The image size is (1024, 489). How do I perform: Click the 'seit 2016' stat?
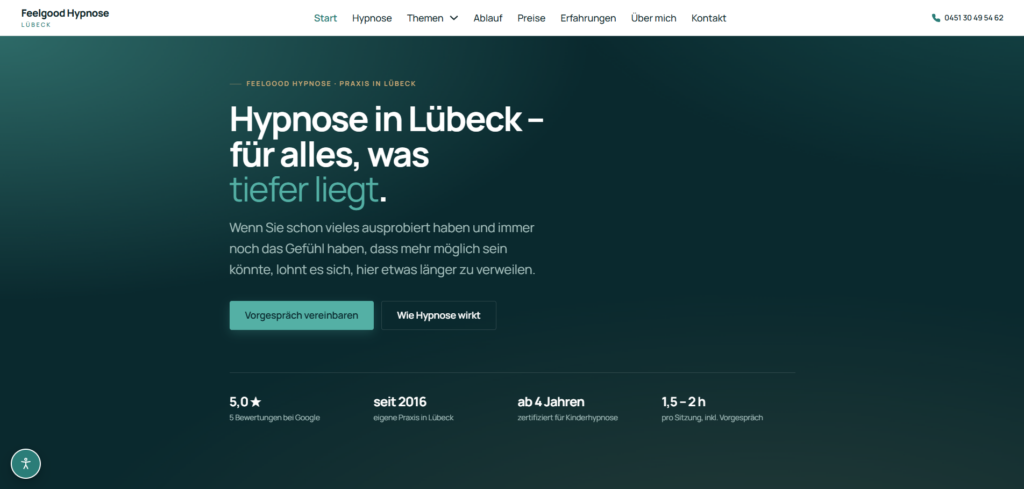400,402
